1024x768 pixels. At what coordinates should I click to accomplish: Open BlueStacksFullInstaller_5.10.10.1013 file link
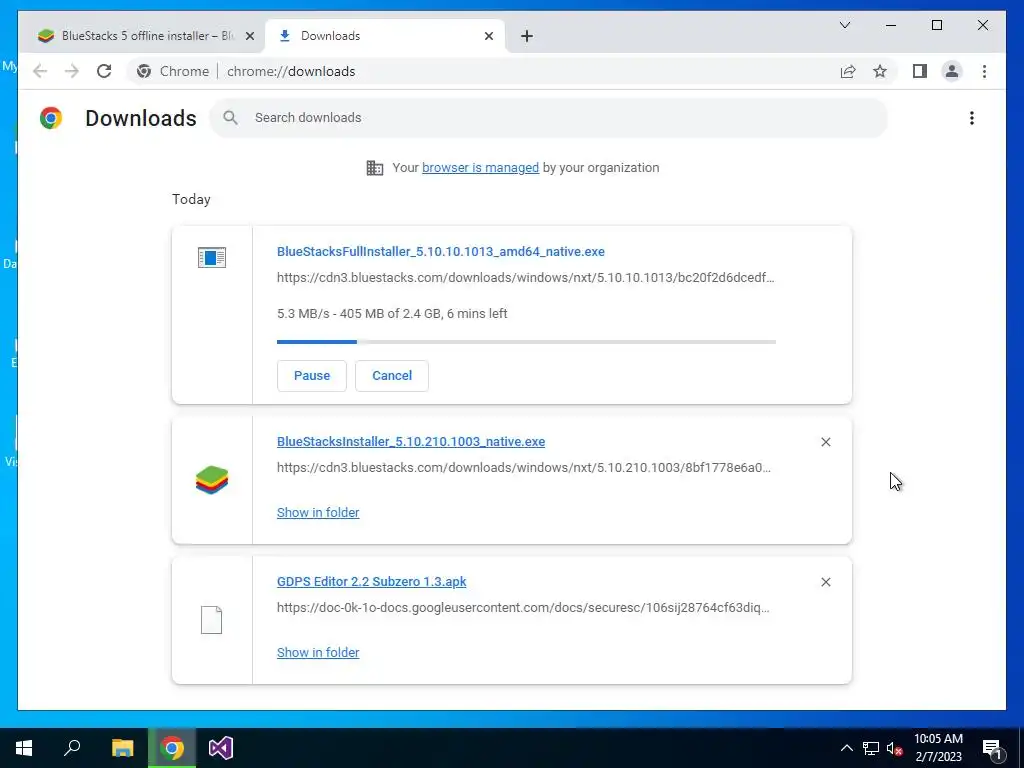pyautogui.click(x=441, y=251)
